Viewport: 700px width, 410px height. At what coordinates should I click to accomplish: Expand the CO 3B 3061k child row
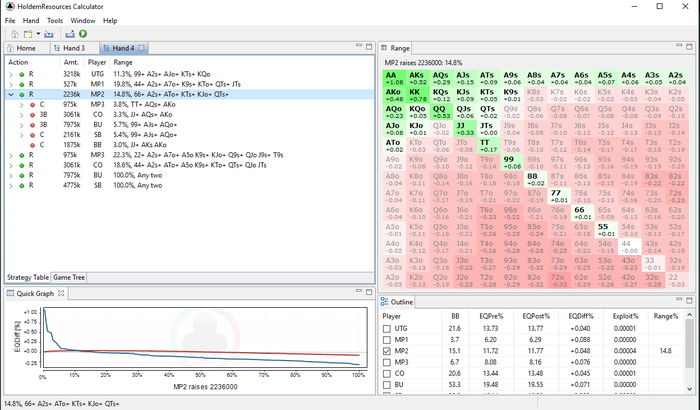click(21, 115)
